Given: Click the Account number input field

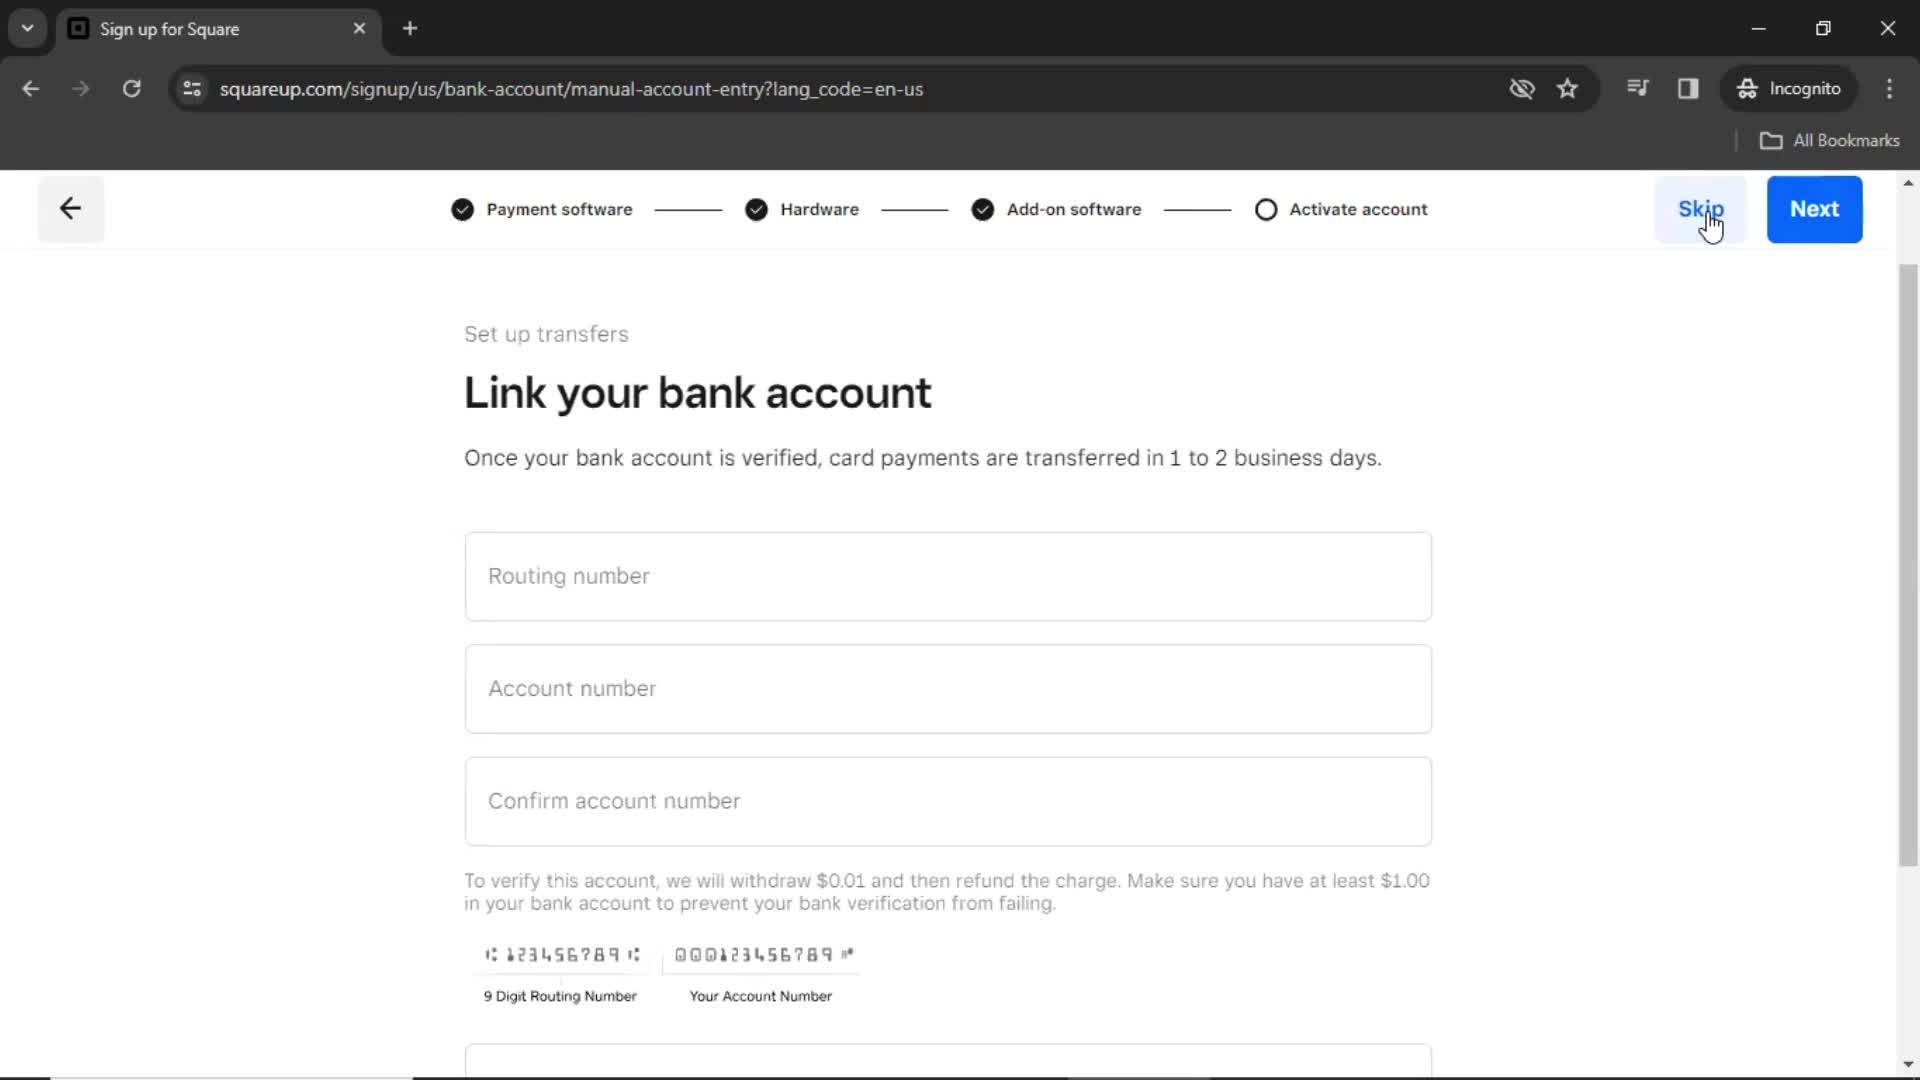Looking at the screenshot, I should [947, 688].
